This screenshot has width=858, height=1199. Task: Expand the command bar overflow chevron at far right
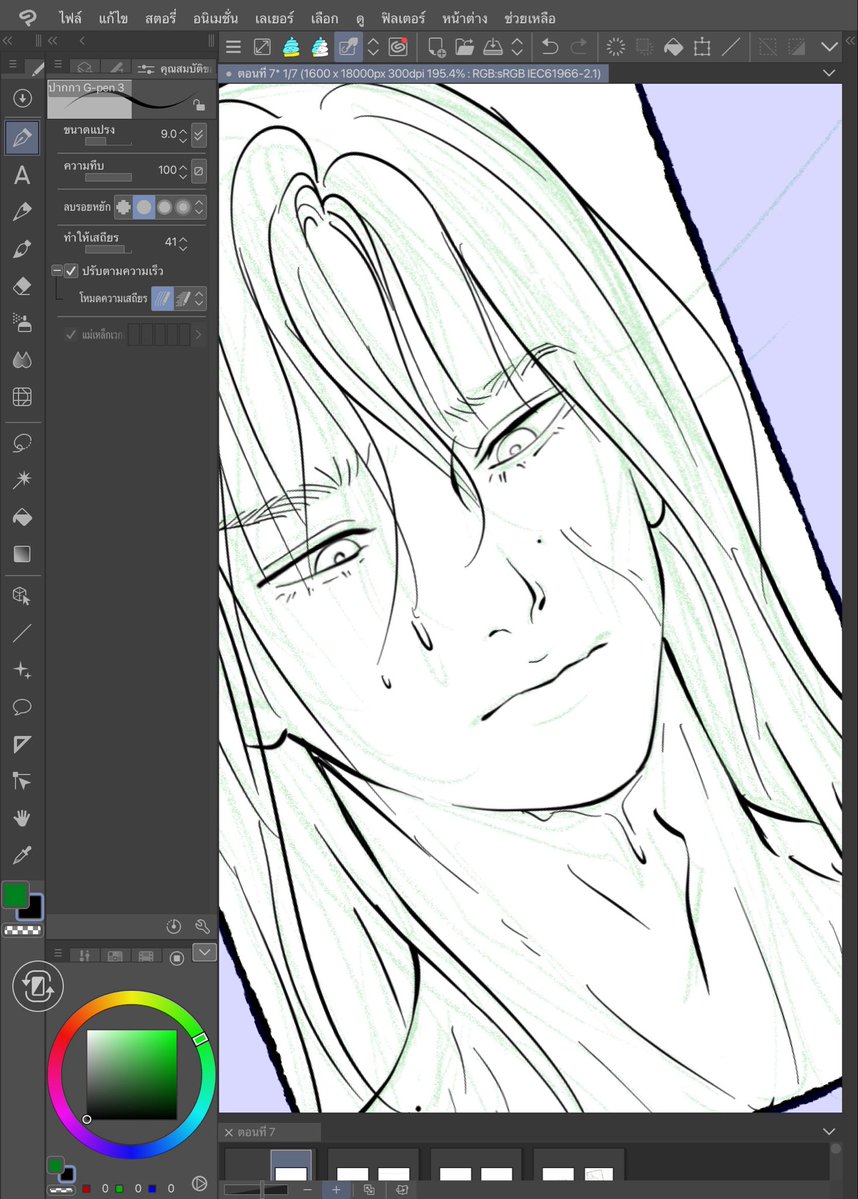(x=829, y=47)
